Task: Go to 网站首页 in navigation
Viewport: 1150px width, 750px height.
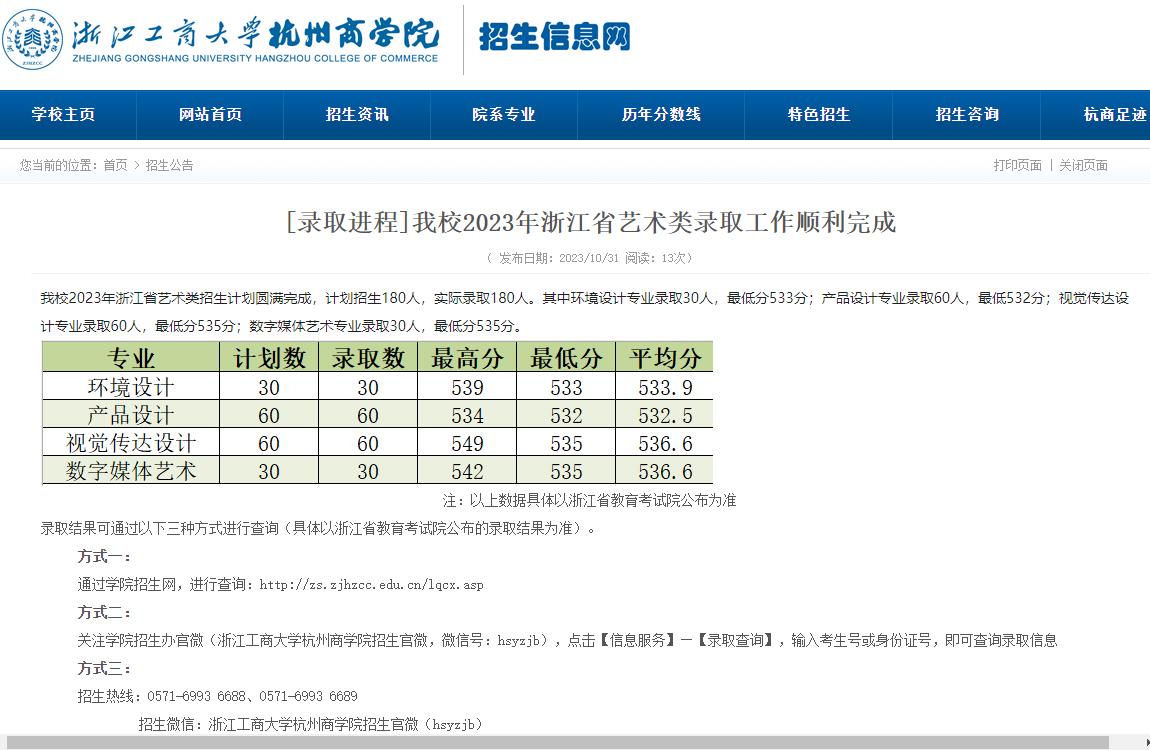Action: pos(210,114)
